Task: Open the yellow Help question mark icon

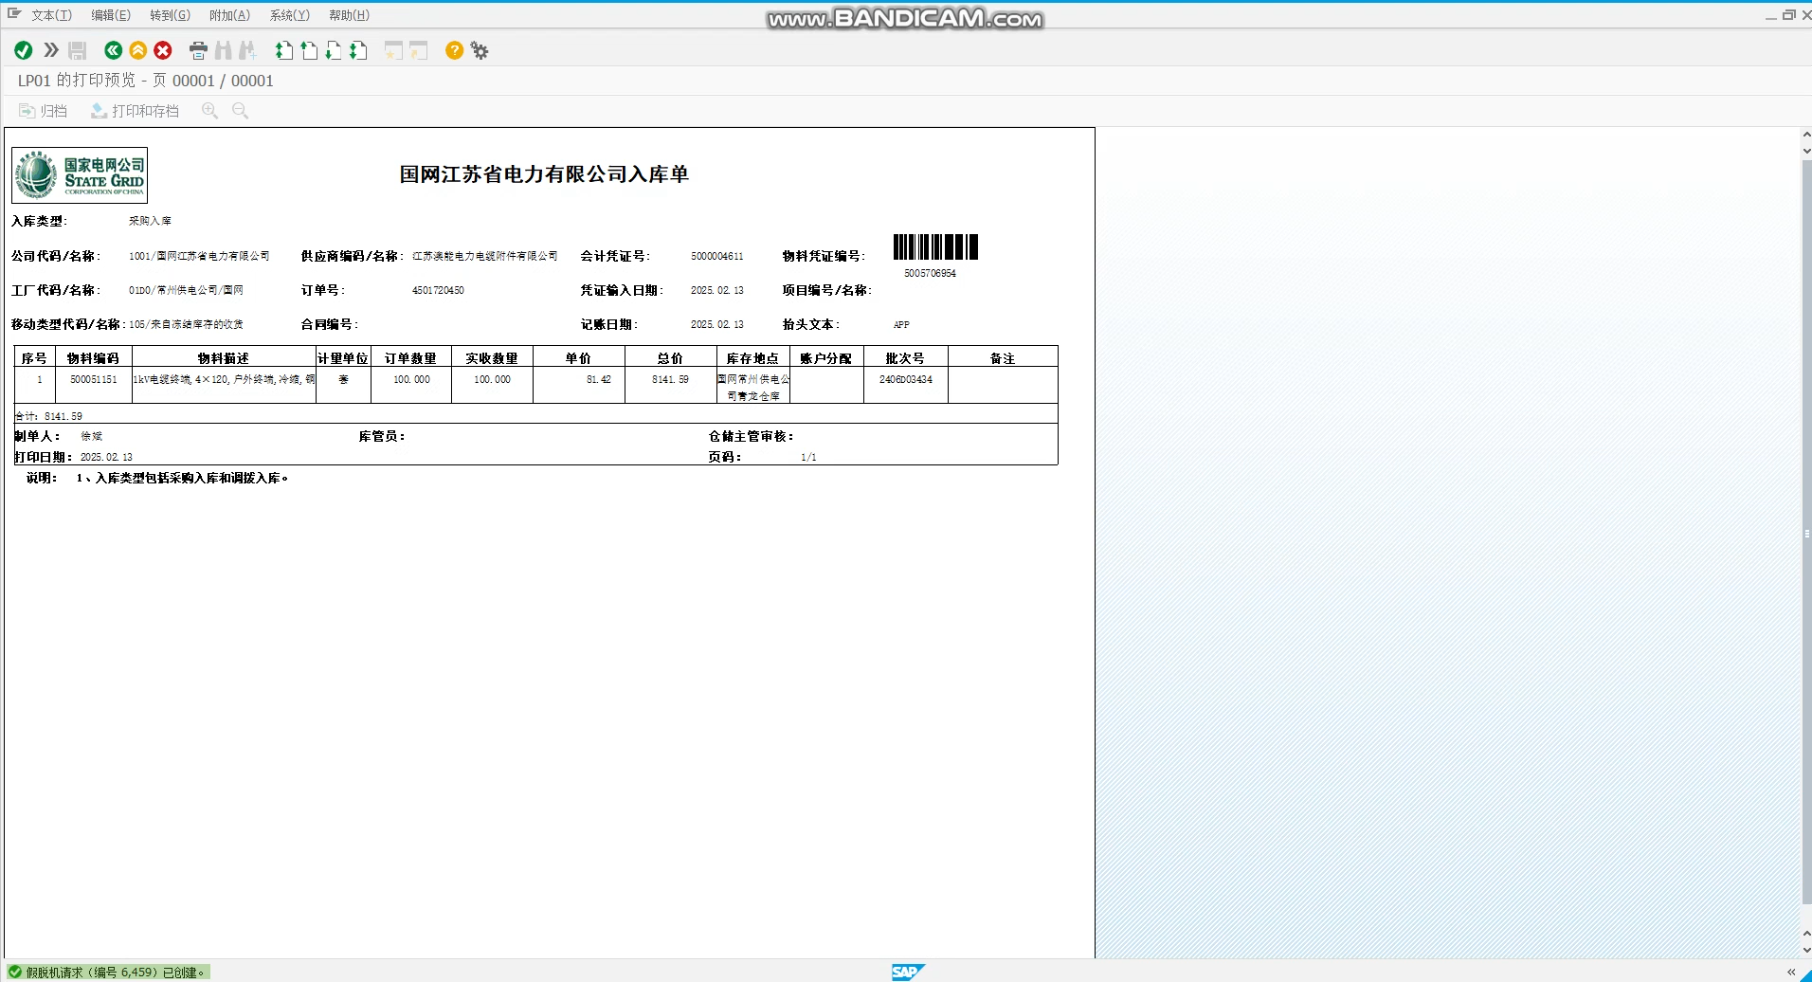Action: tap(454, 51)
